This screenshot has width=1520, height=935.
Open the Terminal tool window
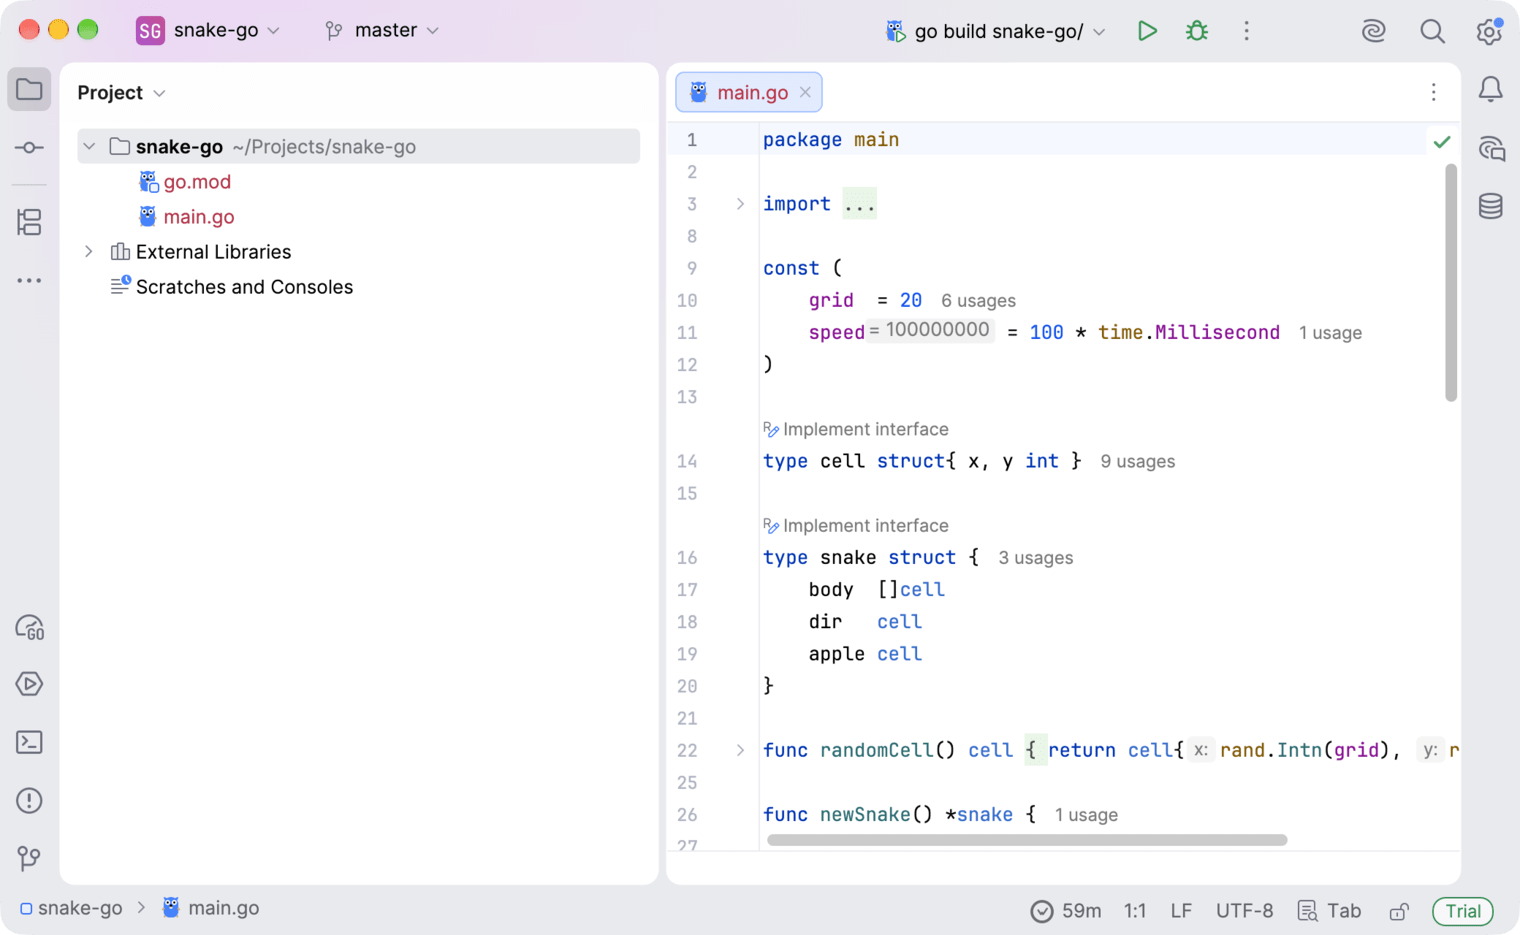pos(29,742)
